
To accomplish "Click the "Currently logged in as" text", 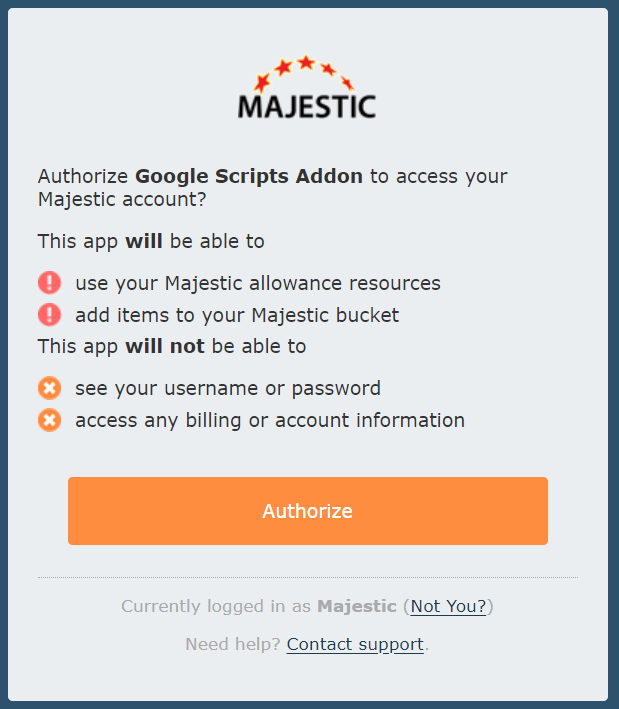I will (216, 606).
